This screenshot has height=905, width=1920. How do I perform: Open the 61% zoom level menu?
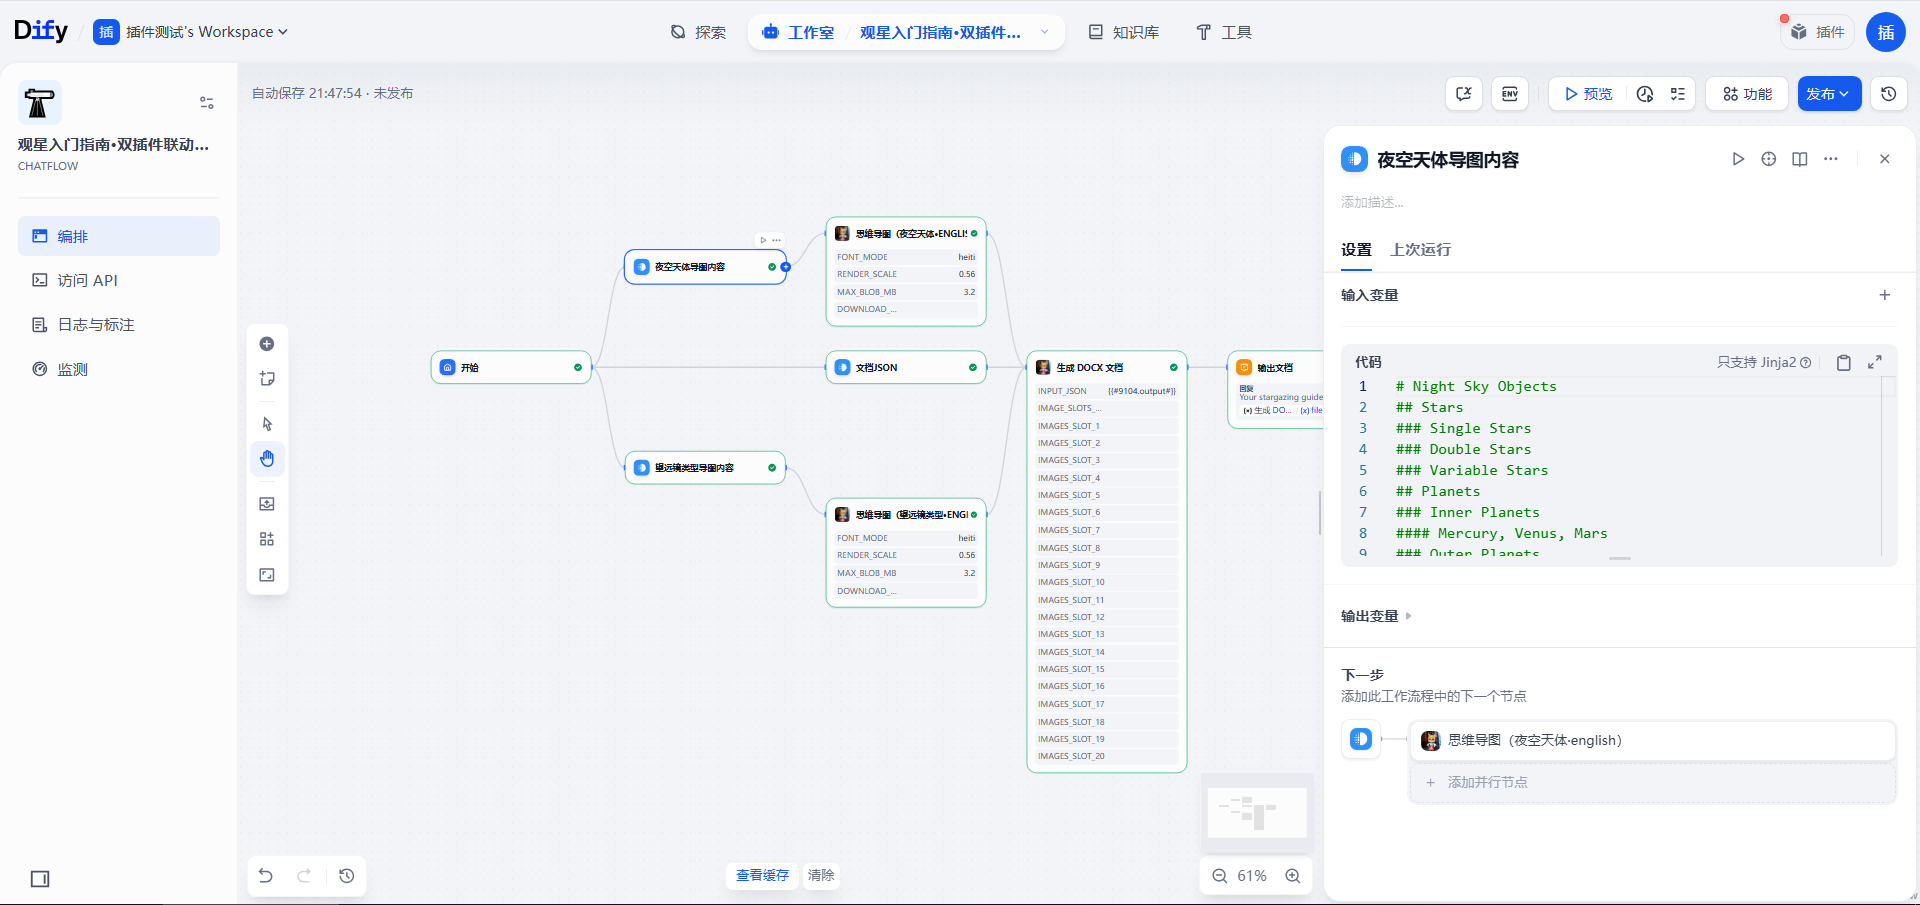pos(1252,876)
